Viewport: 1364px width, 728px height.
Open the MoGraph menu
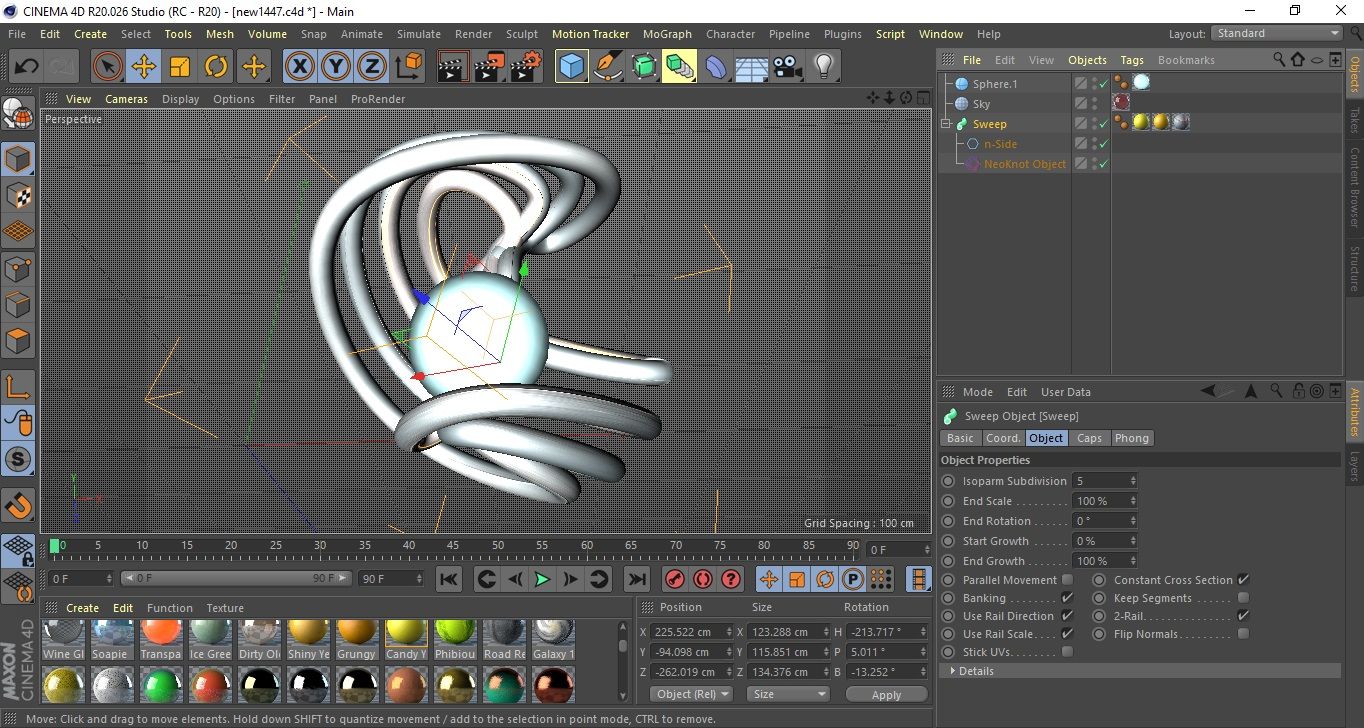click(667, 34)
